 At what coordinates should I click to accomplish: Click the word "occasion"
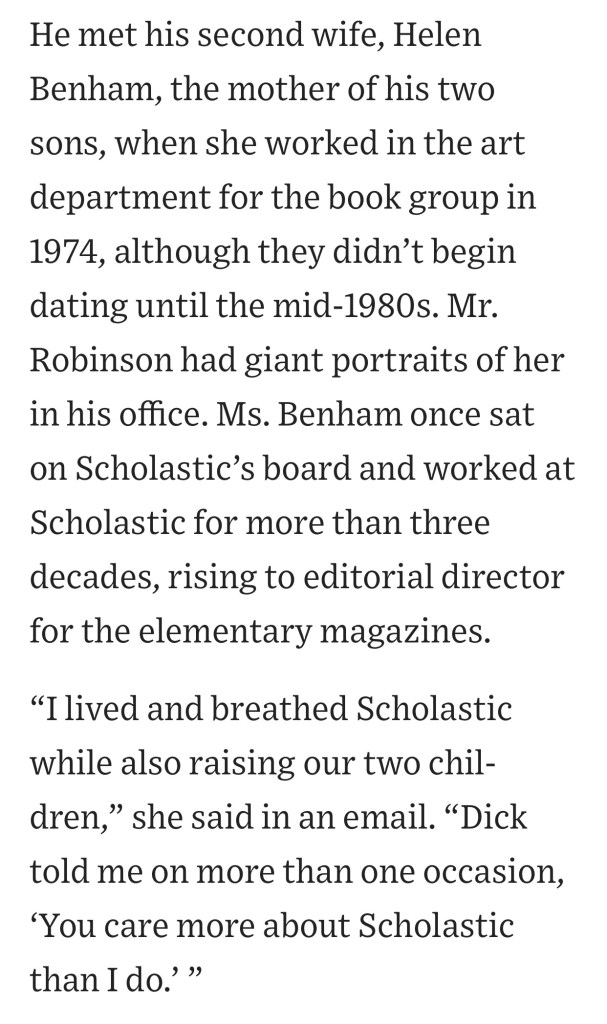pos(498,870)
